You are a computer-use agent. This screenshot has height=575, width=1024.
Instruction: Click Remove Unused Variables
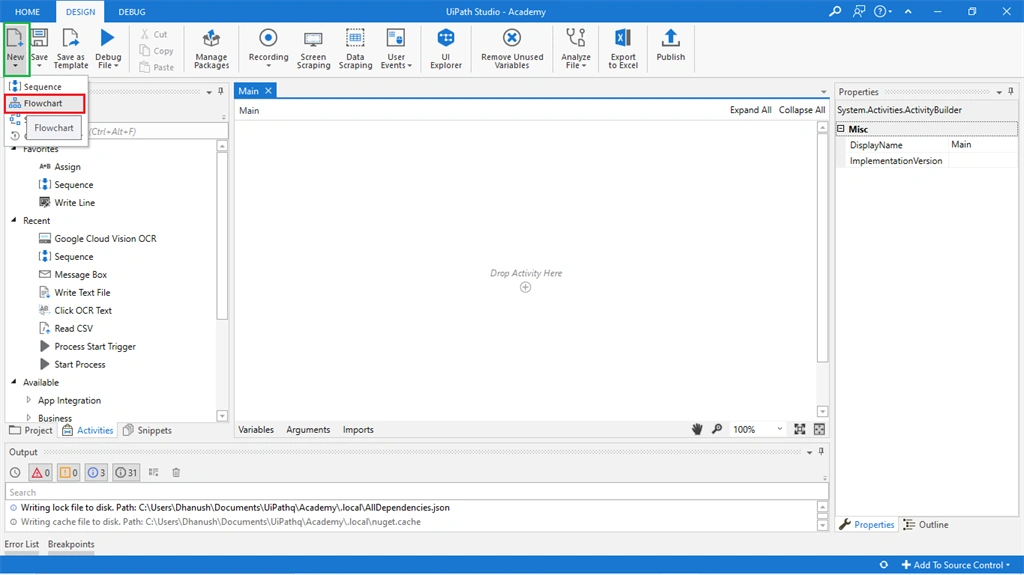[x=512, y=48]
